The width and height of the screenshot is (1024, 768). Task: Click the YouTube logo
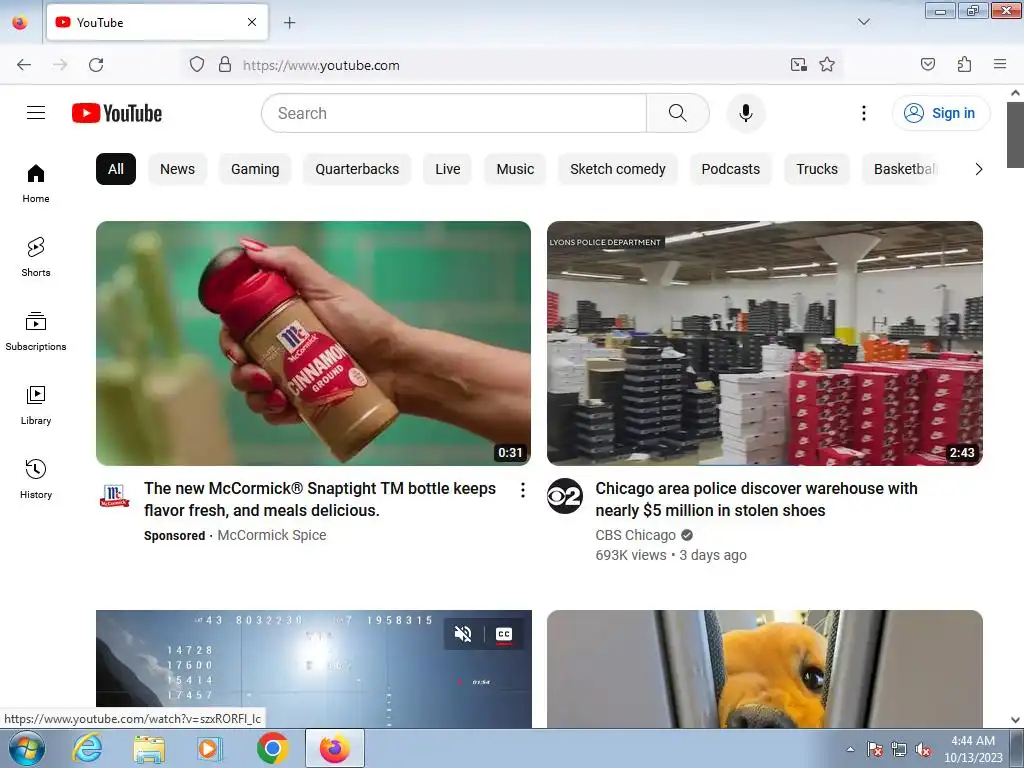pyautogui.click(x=117, y=113)
